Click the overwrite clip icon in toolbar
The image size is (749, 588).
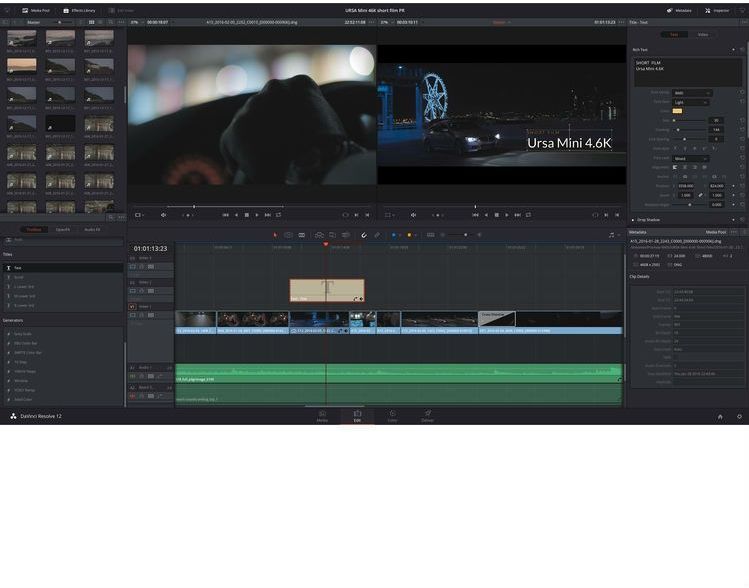pos(332,235)
